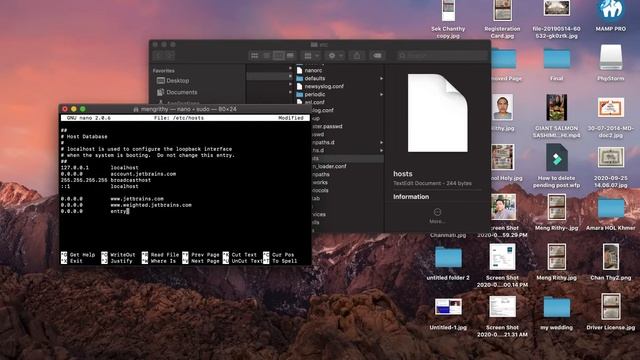This screenshot has width=640, height=360.
Task: Select Driver License.jpg on the desktop
Action: pyautogui.click(x=611, y=306)
